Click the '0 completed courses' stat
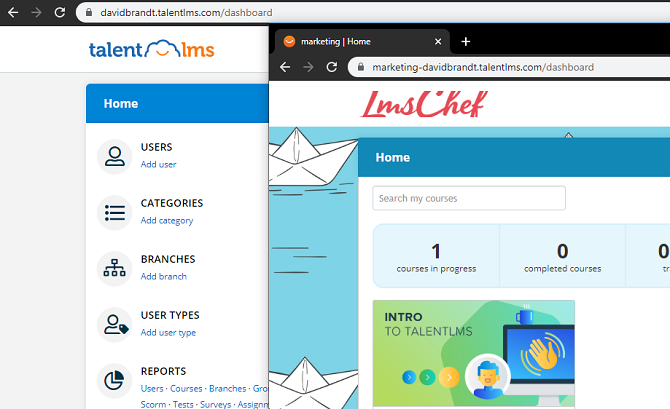Screen dimensions: 670x409 (562, 256)
